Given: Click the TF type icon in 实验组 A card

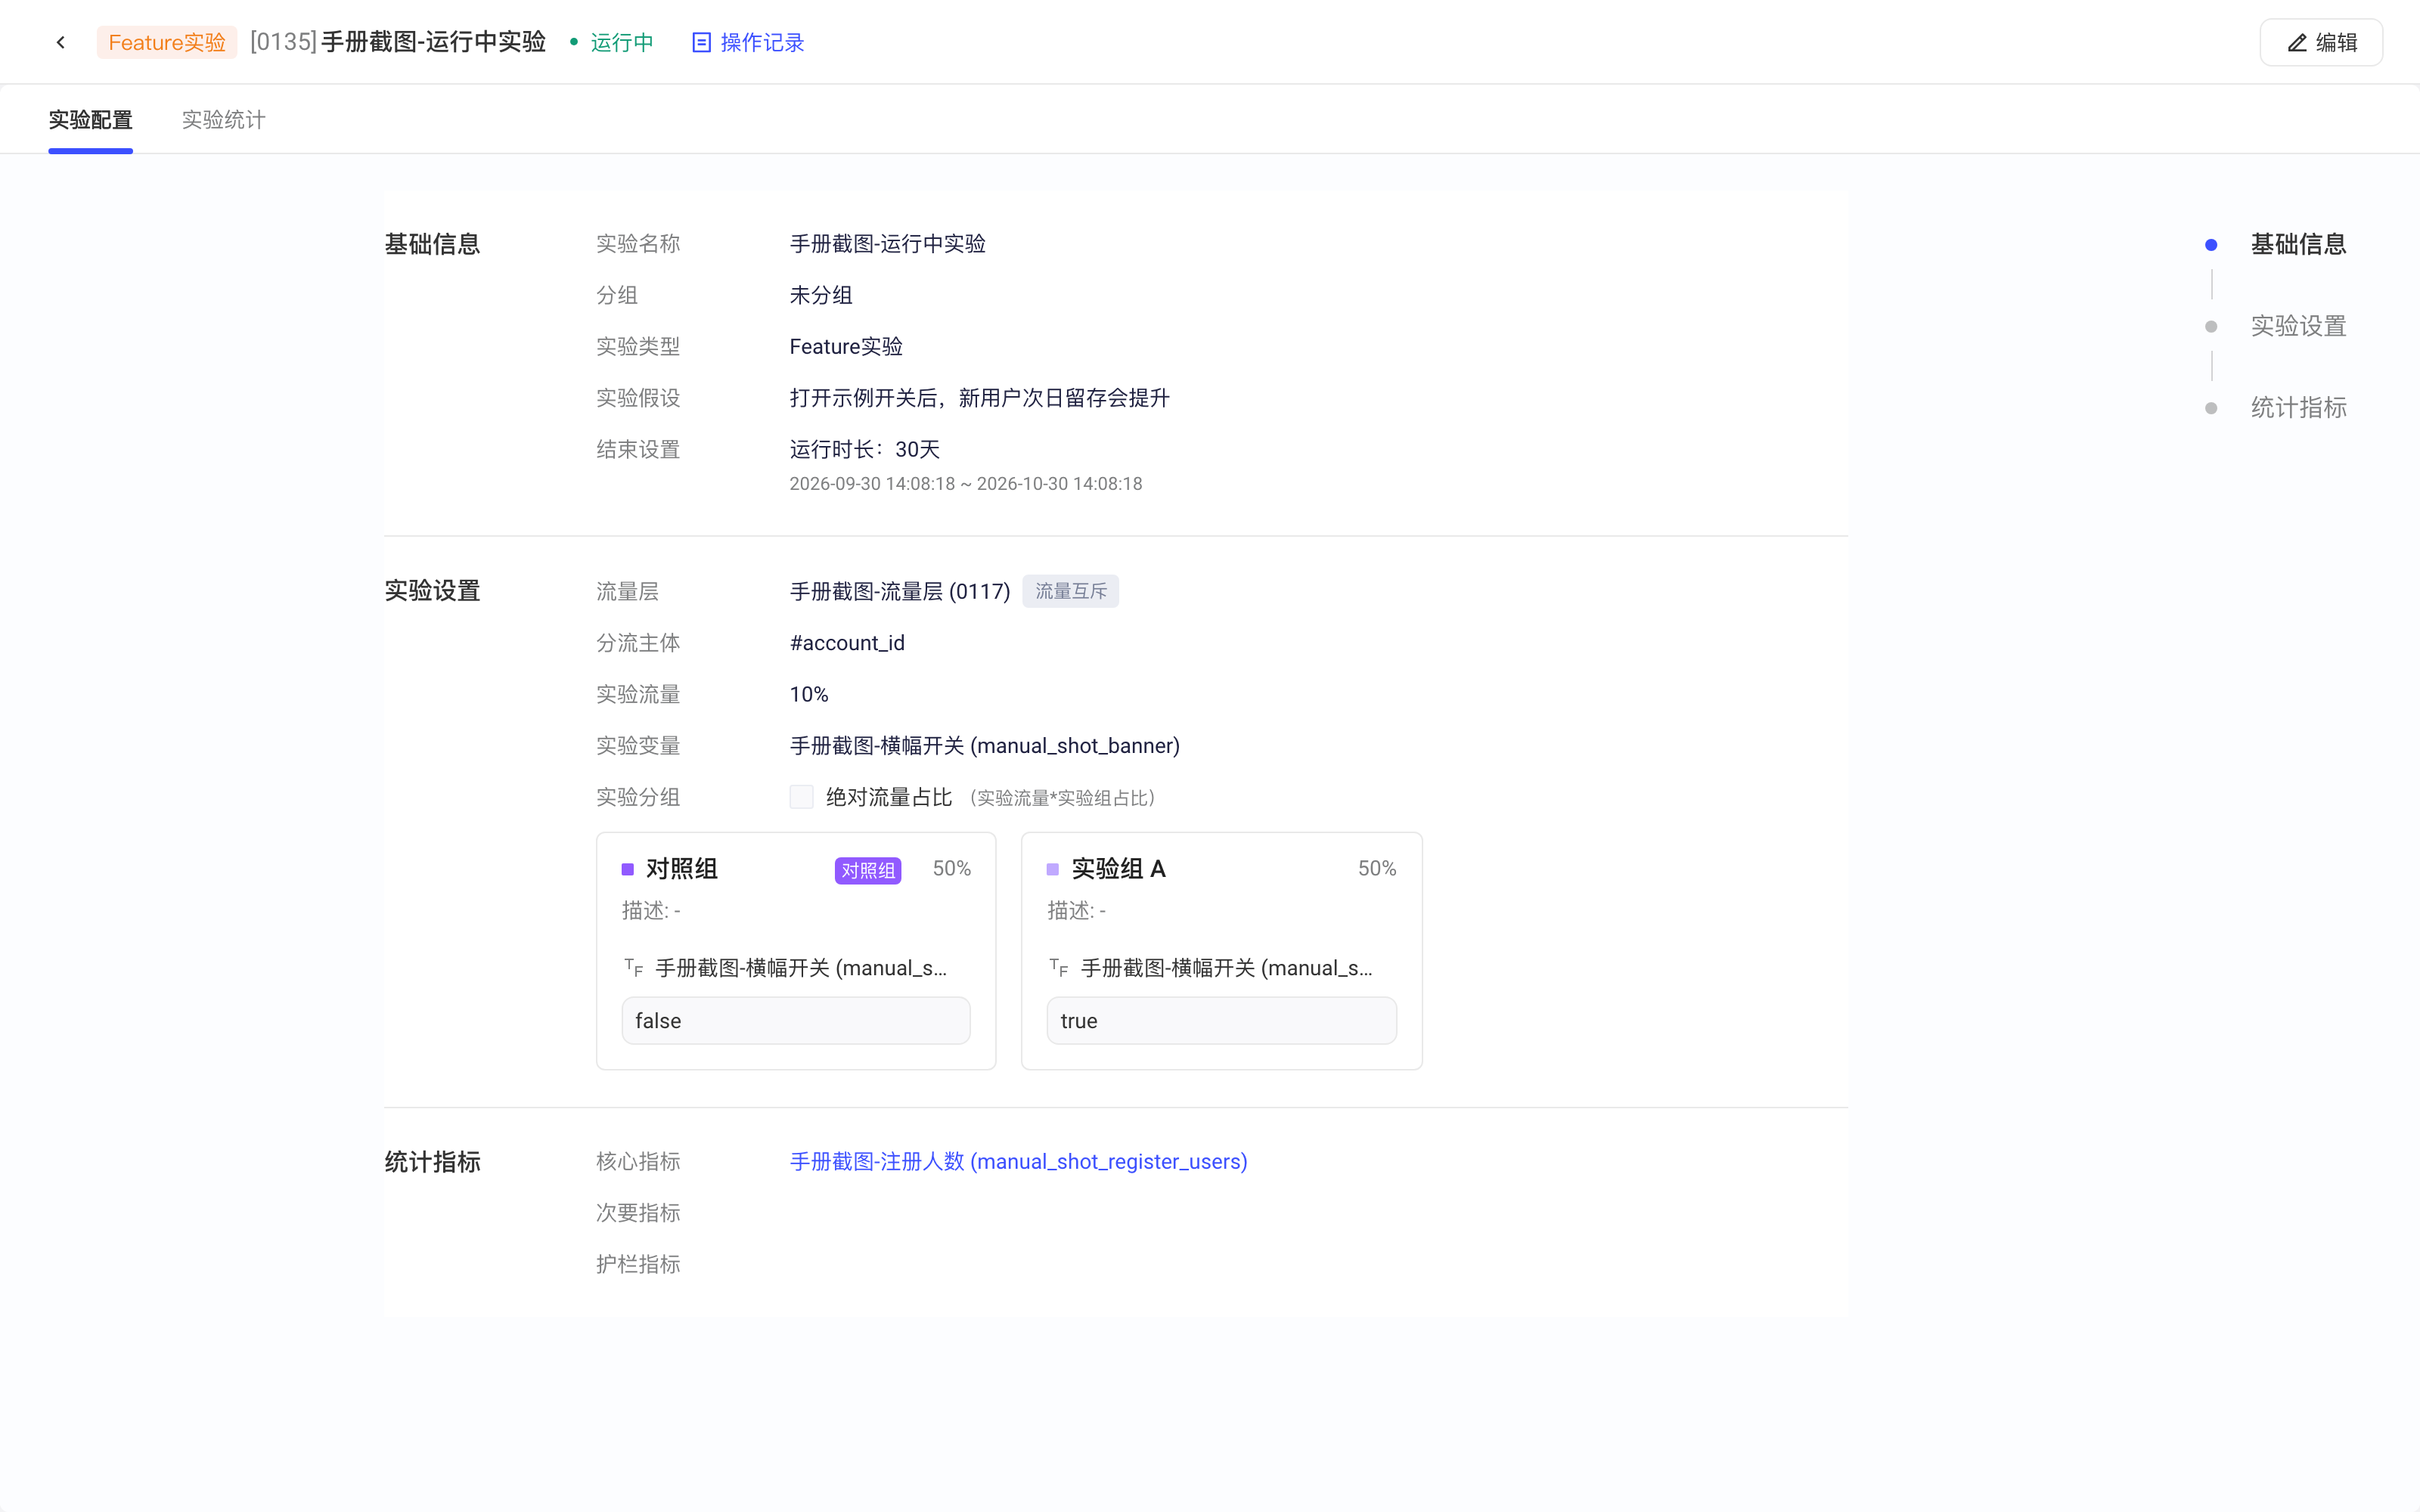Looking at the screenshot, I should click(x=1059, y=967).
